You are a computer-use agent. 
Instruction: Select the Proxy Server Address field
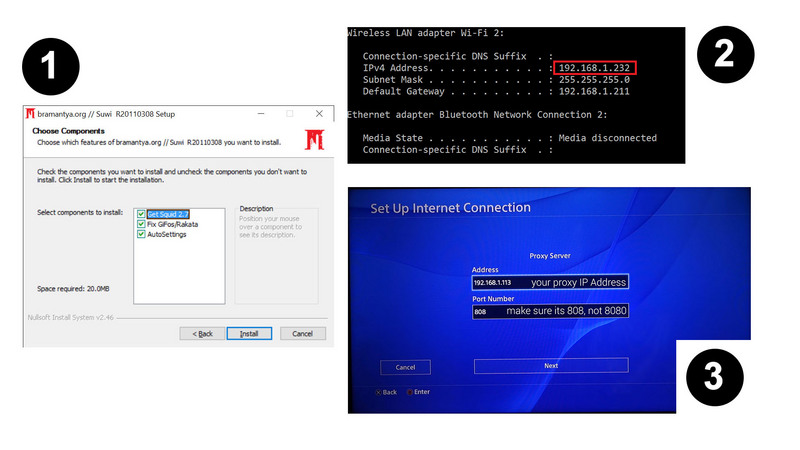coord(550,282)
